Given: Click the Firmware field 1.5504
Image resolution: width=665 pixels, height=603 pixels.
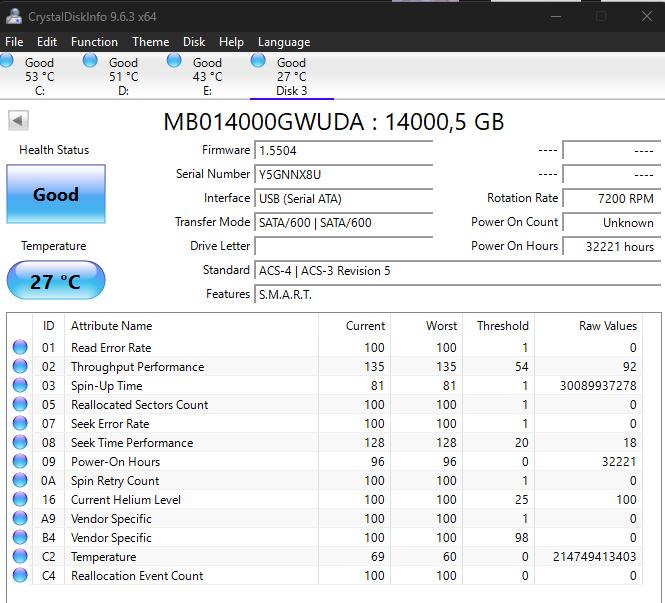Looking at the screenshot, I should point(344,151).
